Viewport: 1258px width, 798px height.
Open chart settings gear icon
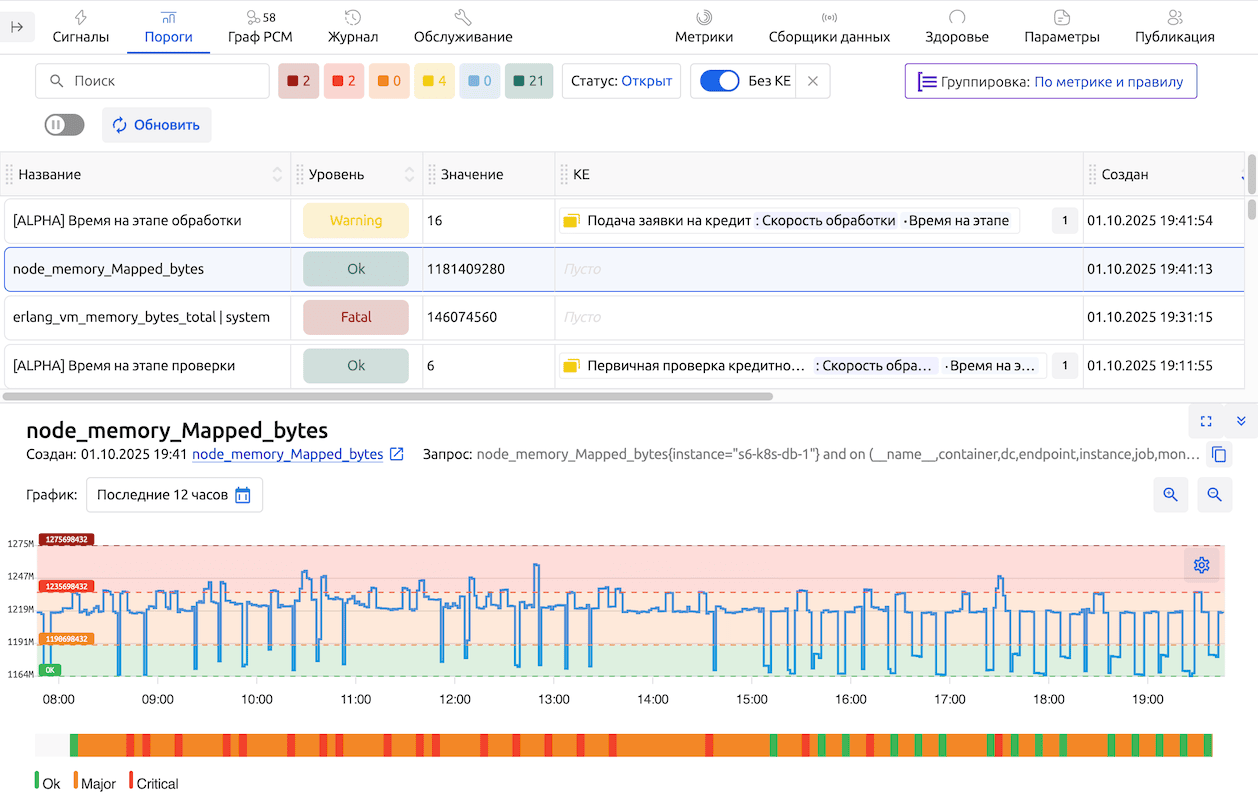[1201, 565]
